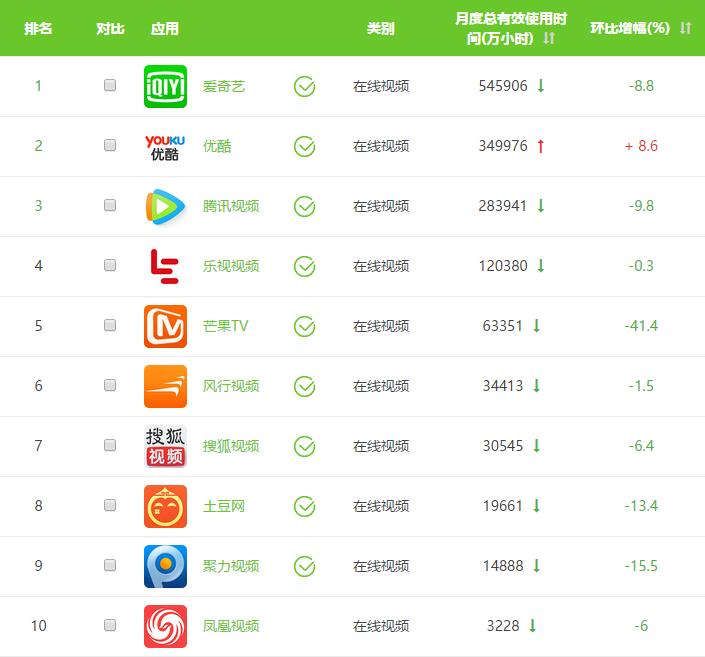
Task: Open the 风行视频 app link
Action: [231, 386]
